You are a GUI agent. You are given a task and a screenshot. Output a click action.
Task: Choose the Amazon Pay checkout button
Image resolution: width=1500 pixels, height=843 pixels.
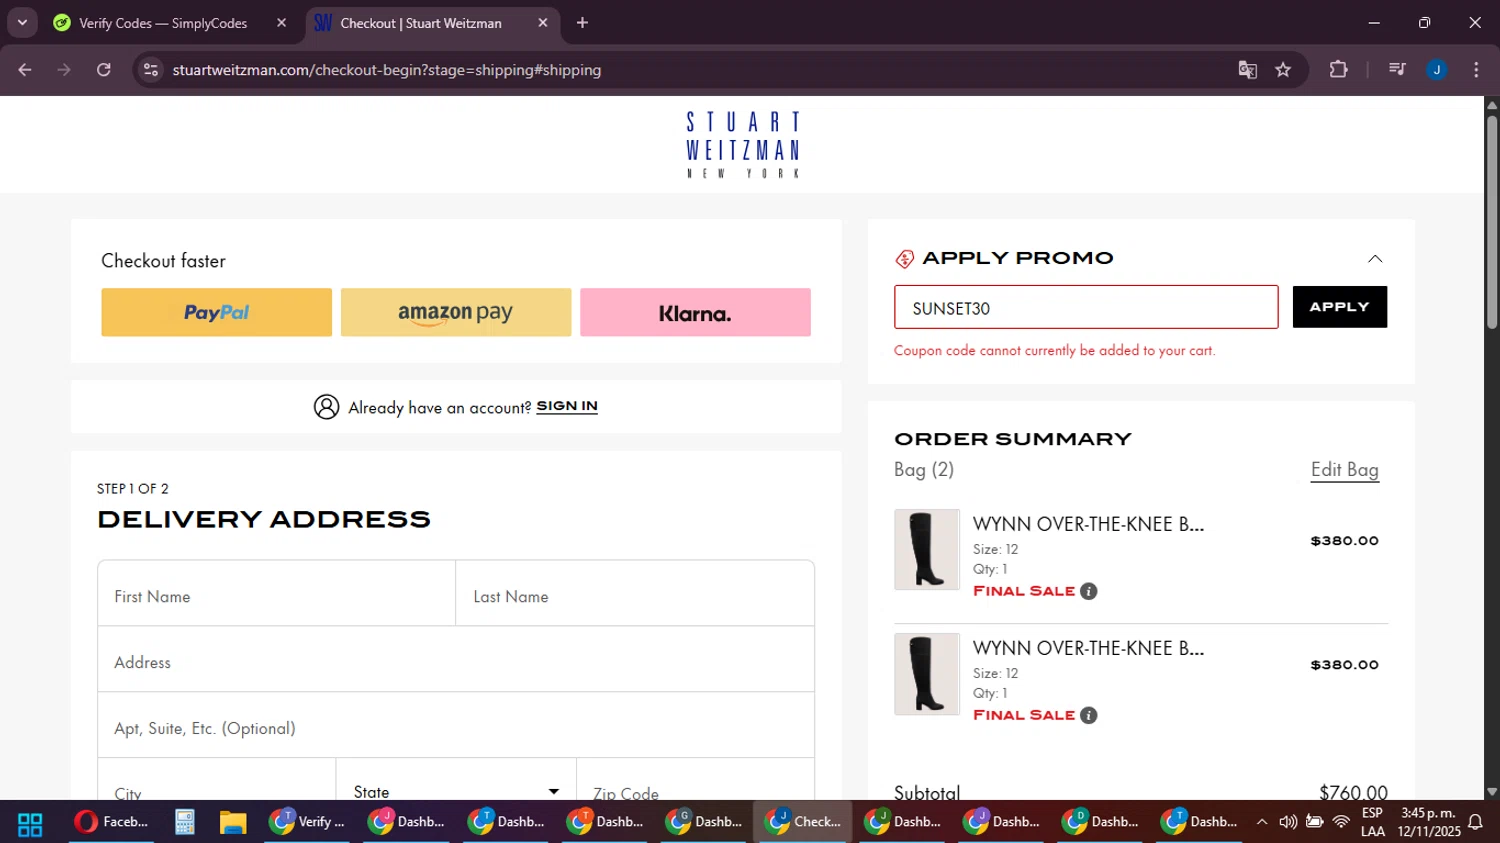click(456, 312)
